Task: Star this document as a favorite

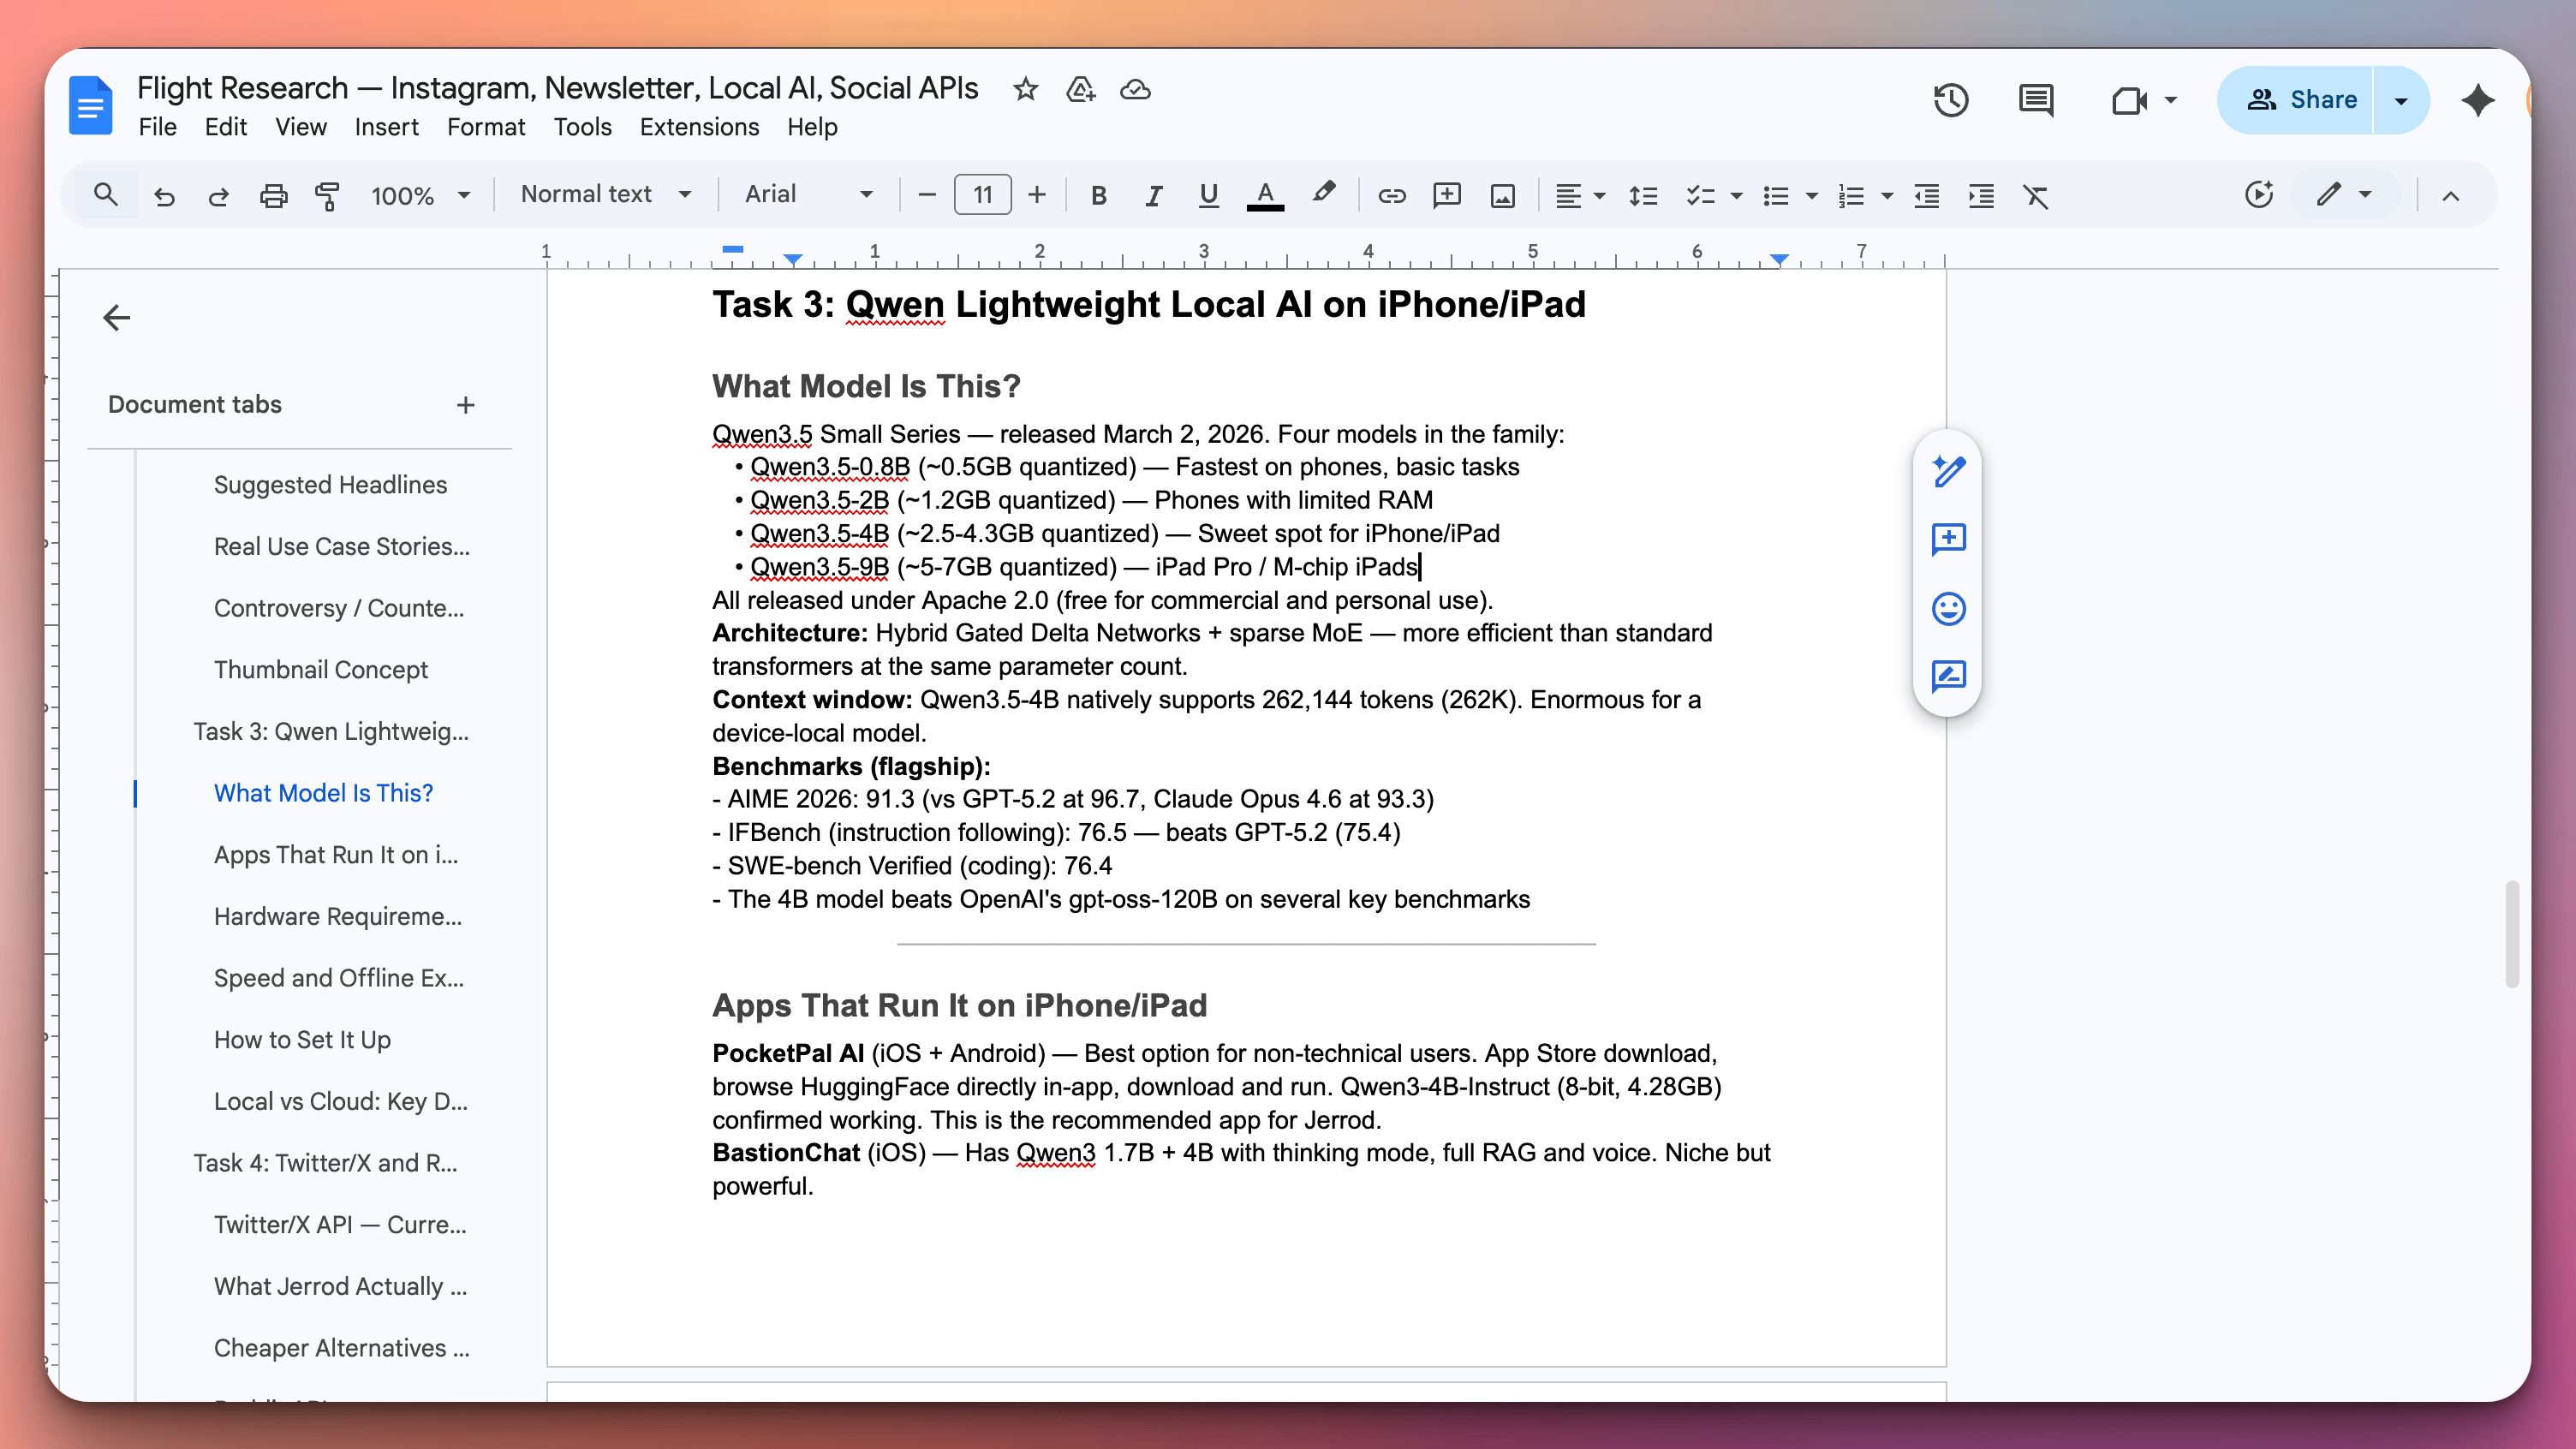Action: coord(1025,90)
